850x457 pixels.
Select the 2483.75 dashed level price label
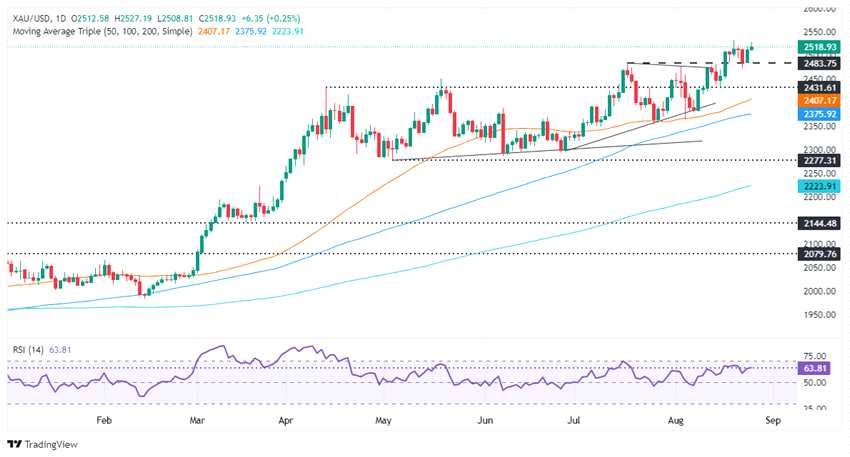click(x=818, y=63)
